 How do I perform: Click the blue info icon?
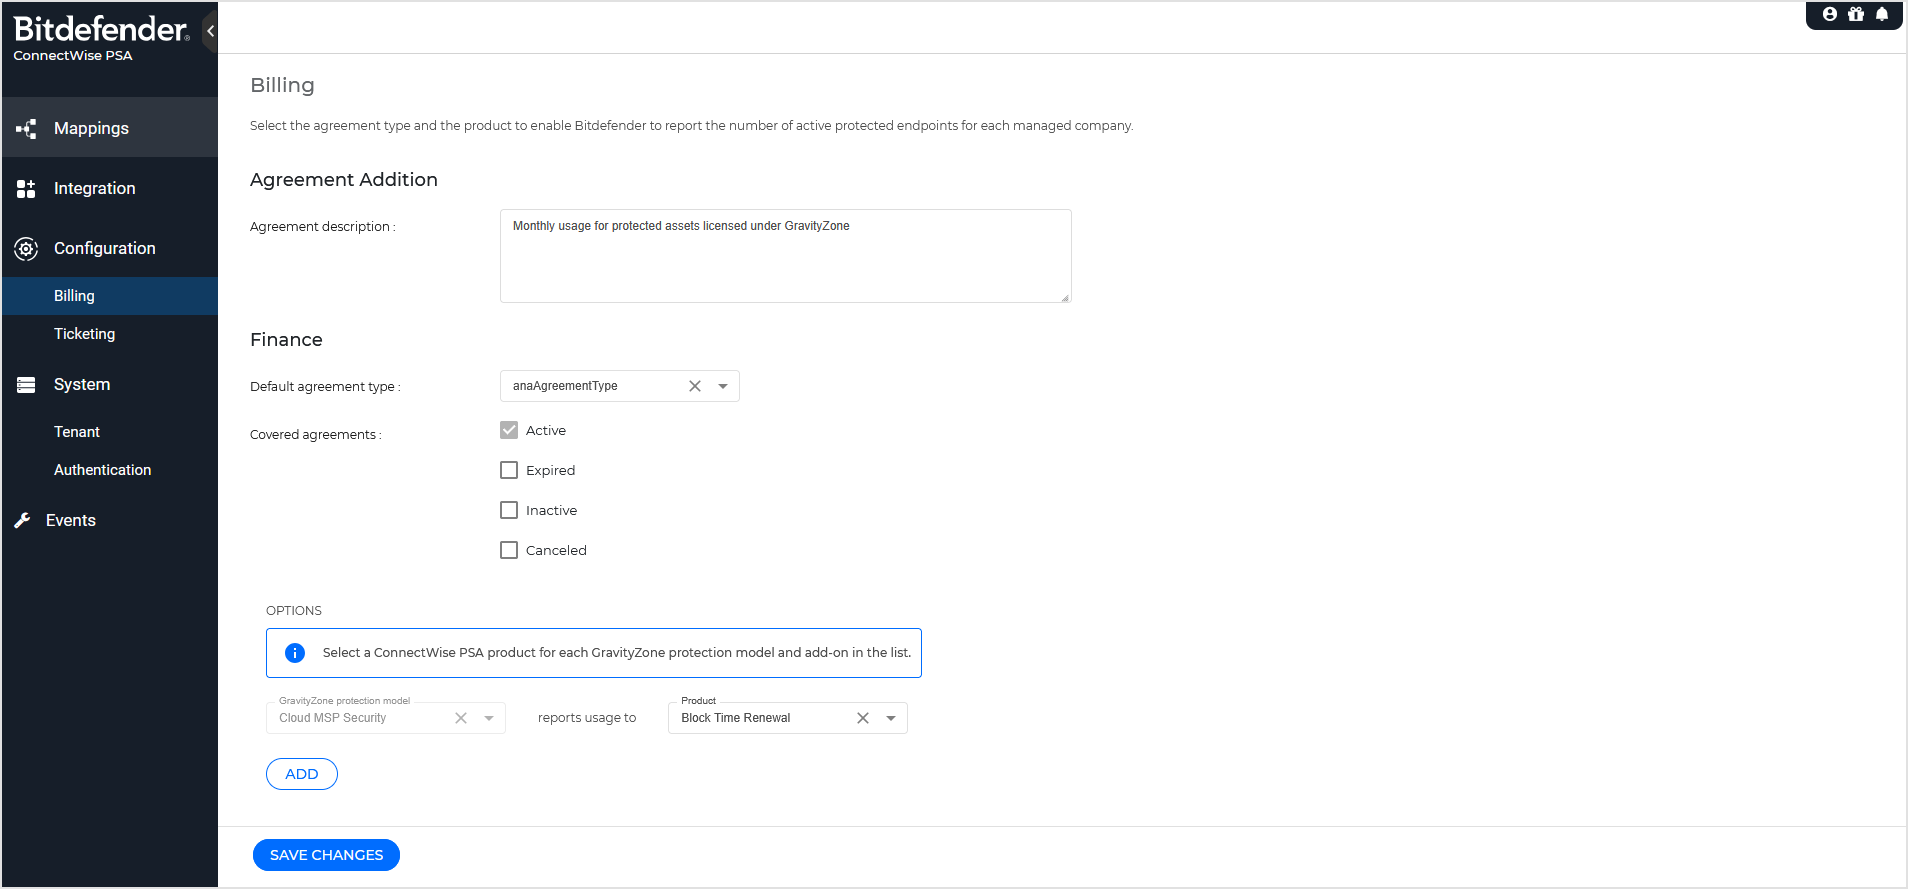point(295,653)
